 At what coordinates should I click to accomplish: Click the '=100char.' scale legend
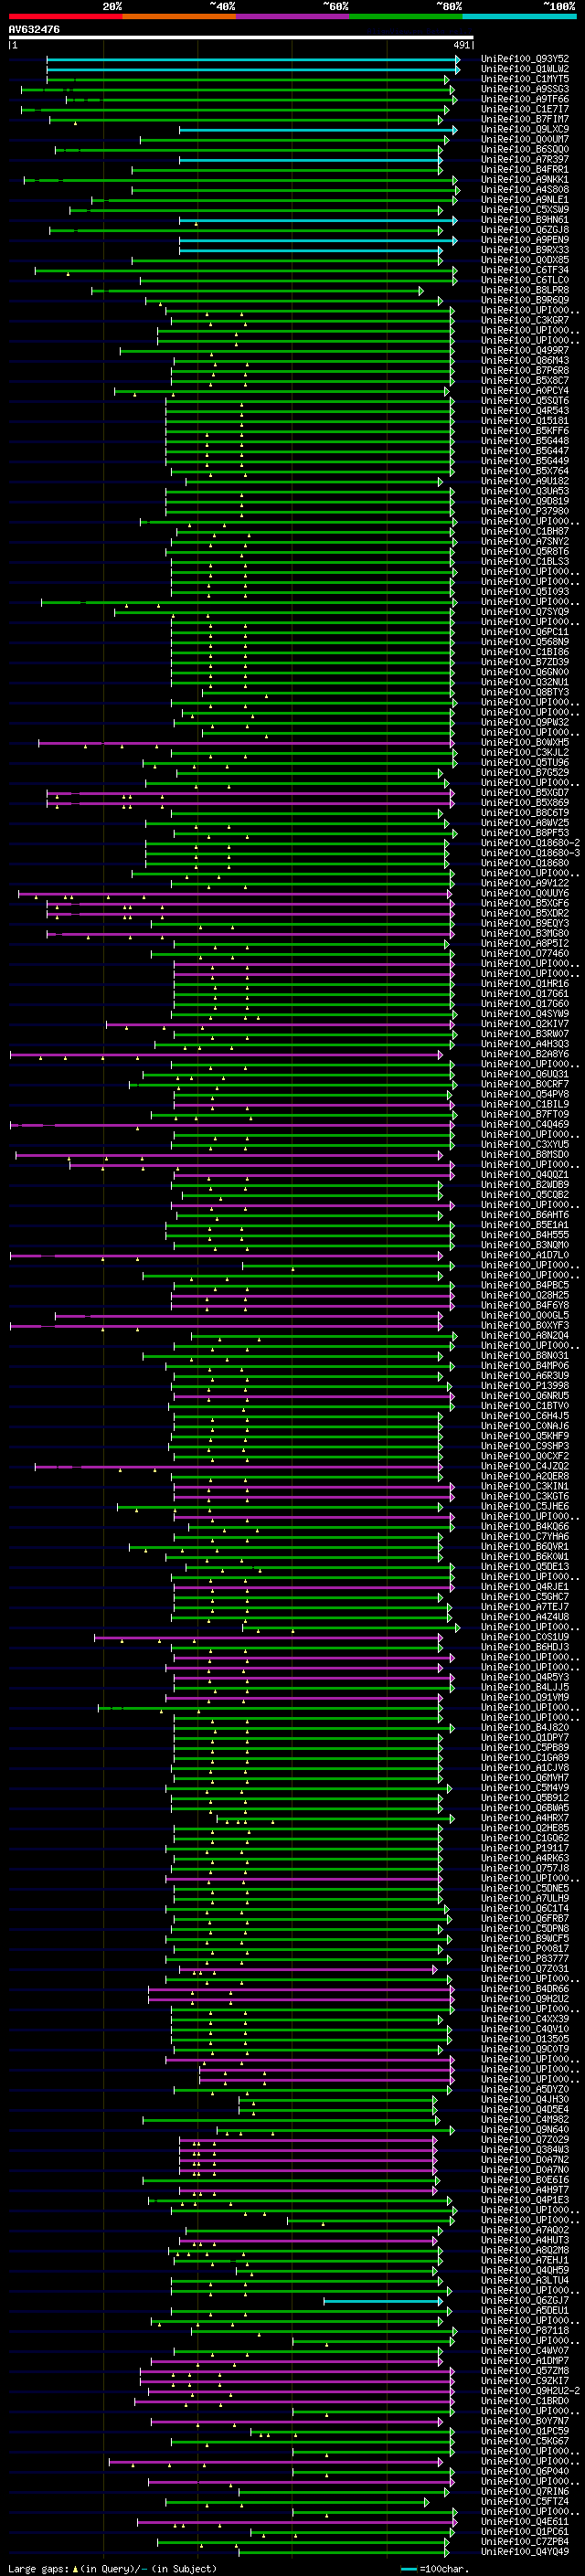pyautogui.click(x=435, y=2569)
